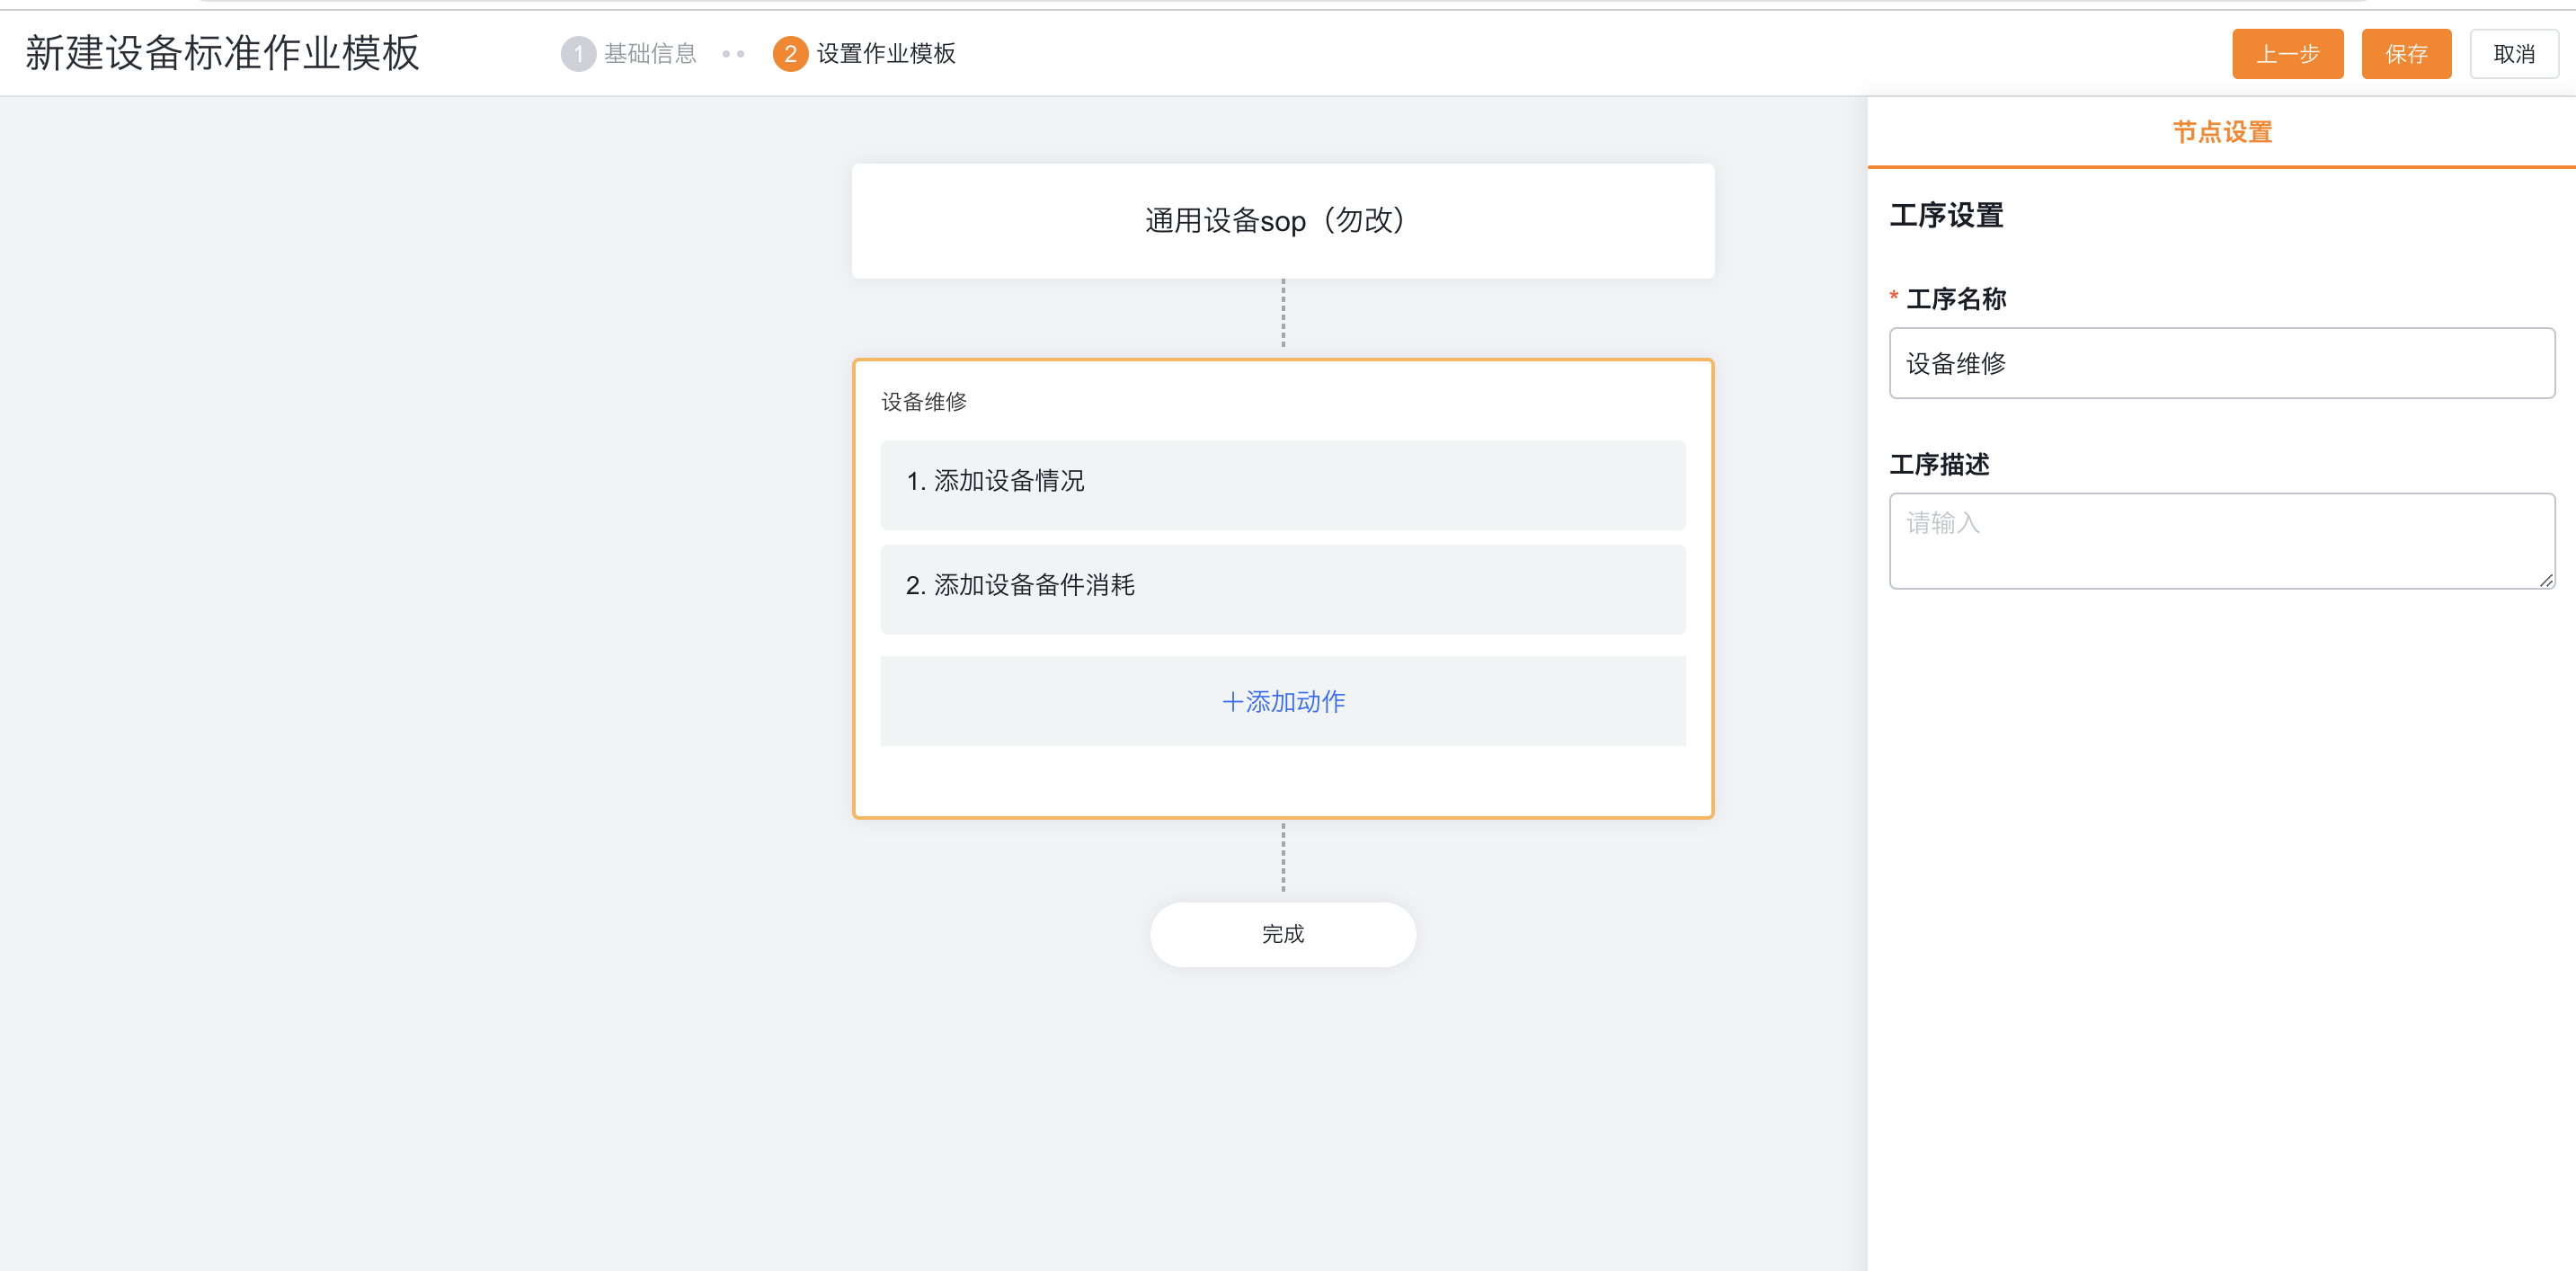Click the 取消 button
2576x1271 pixels.
[2515, 53]
